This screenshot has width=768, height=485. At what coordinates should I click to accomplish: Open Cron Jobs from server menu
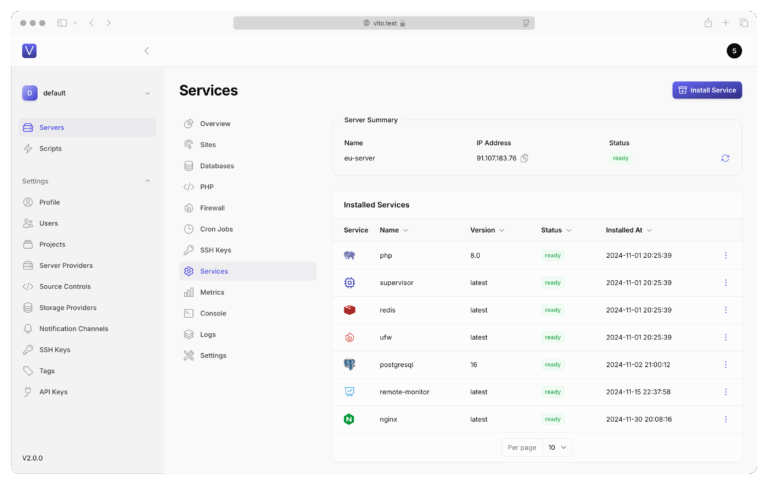(x=216, y=229)
